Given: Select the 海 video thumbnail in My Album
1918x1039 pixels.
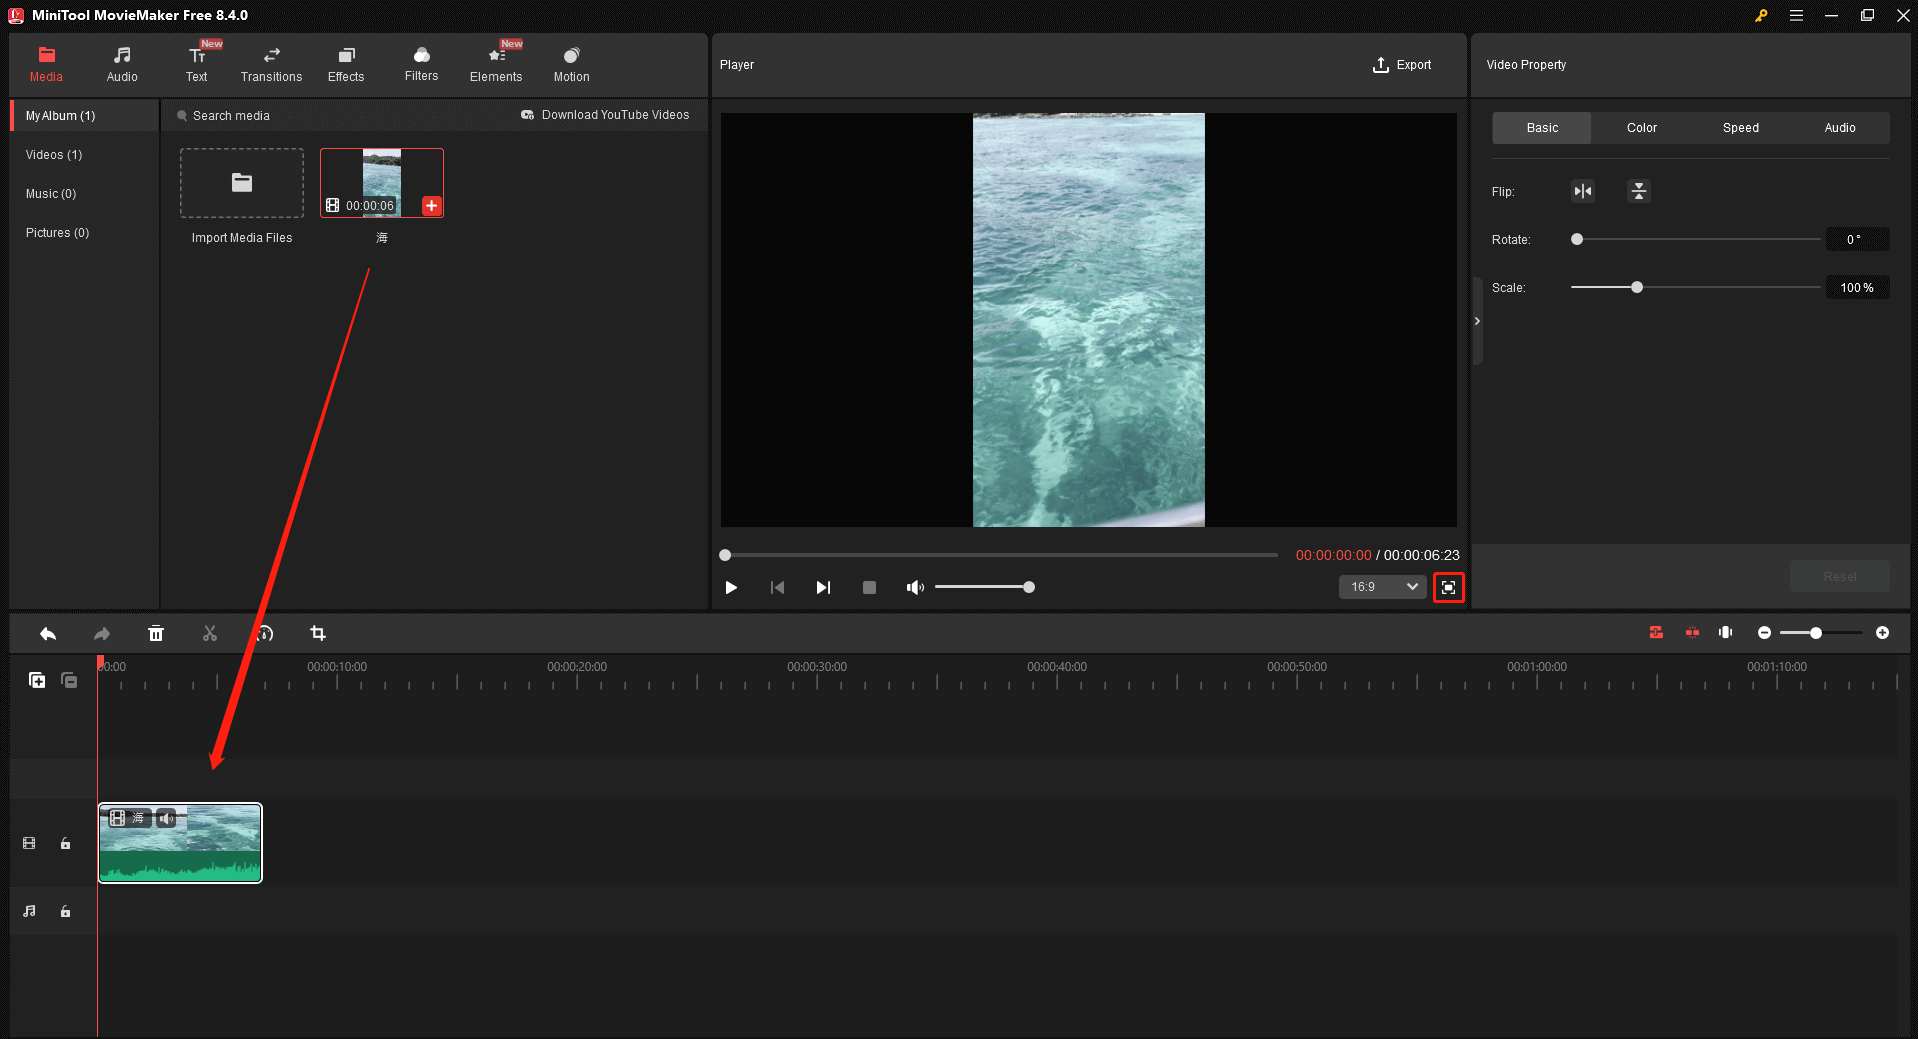Looking at the screenshot, I should (x=381, y=182).
